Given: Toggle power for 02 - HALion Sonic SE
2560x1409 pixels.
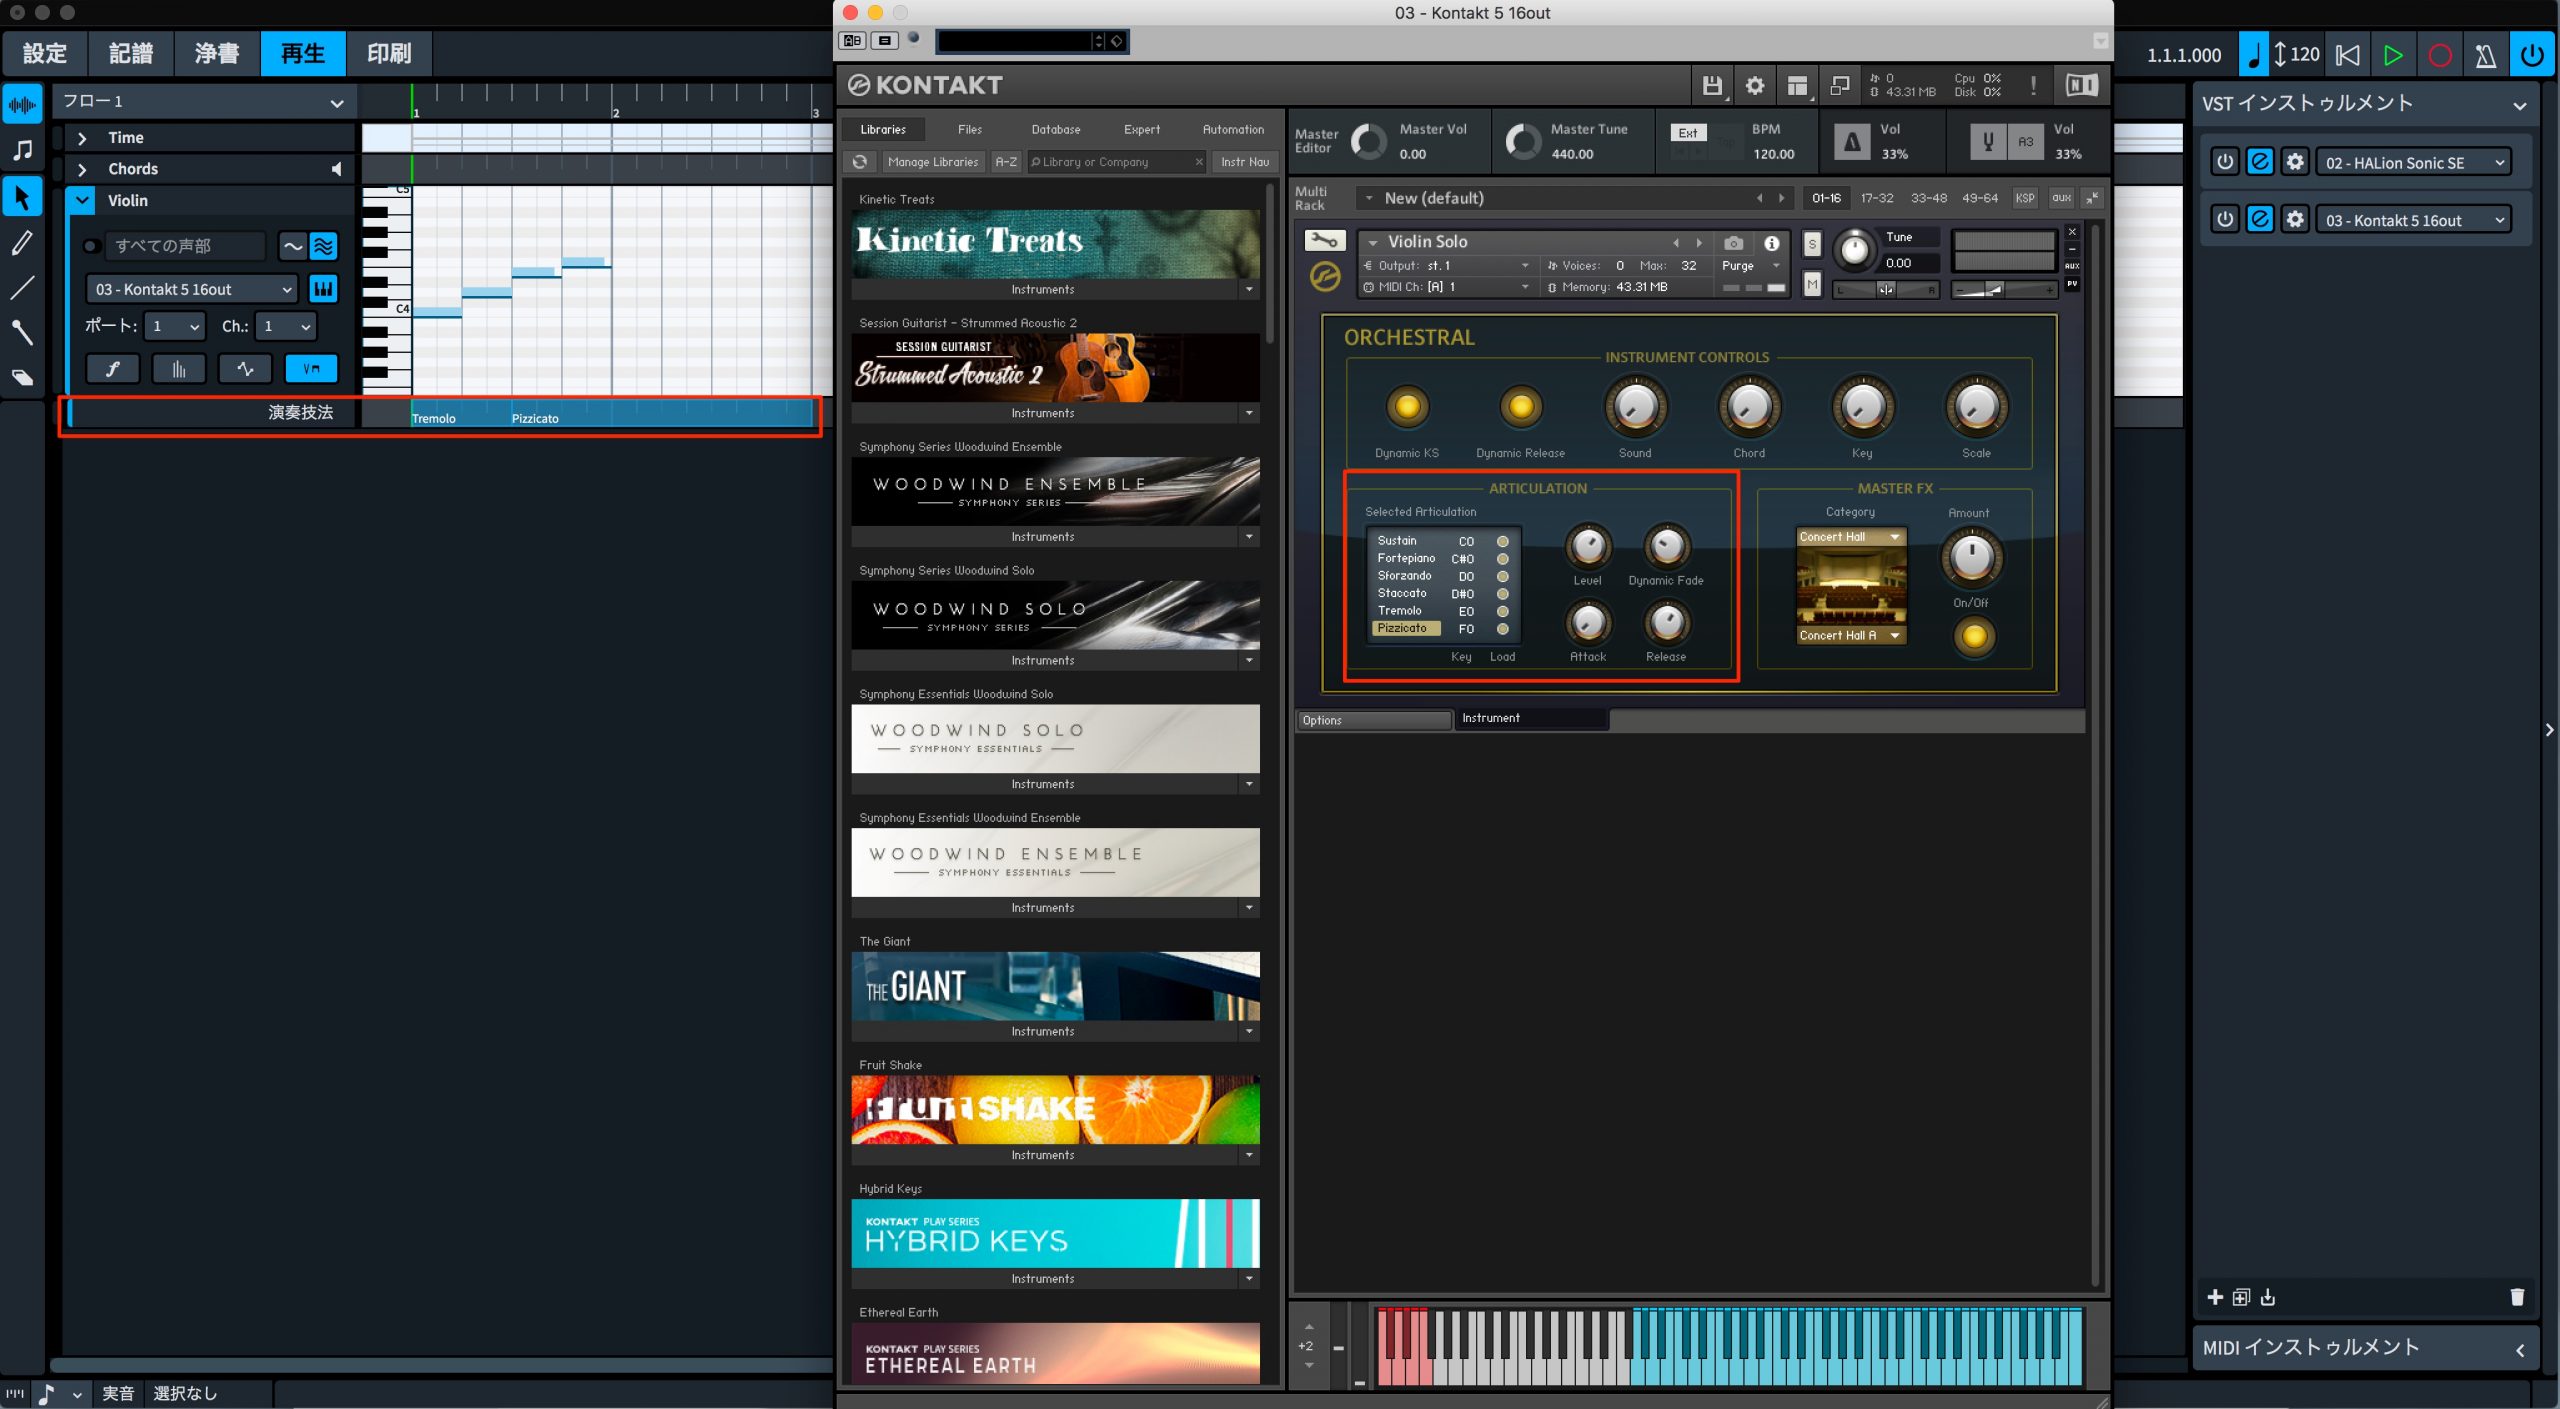Looking at the screenshot, I should coord(2224,162).
